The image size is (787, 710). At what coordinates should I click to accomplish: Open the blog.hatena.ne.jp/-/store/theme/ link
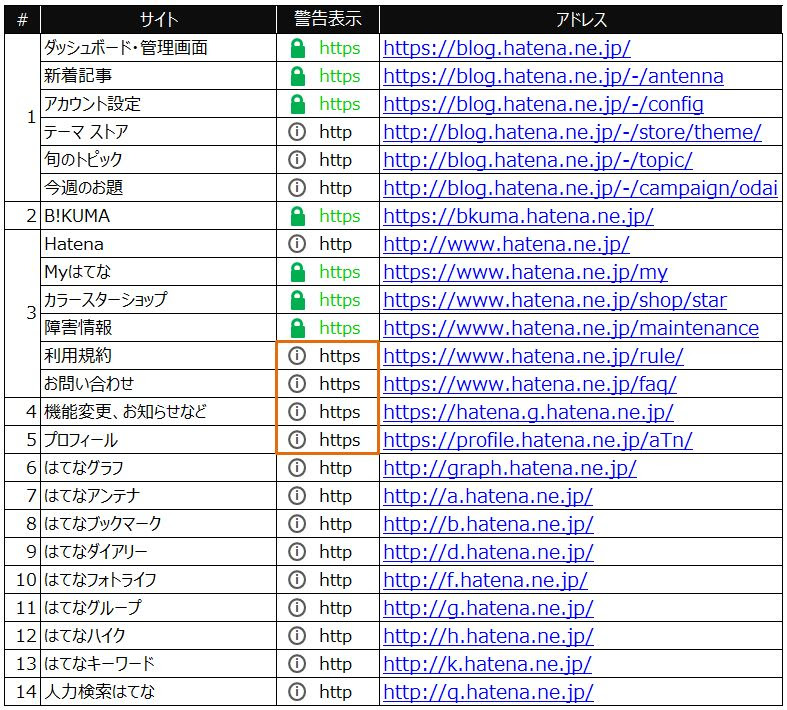point(572,132)
